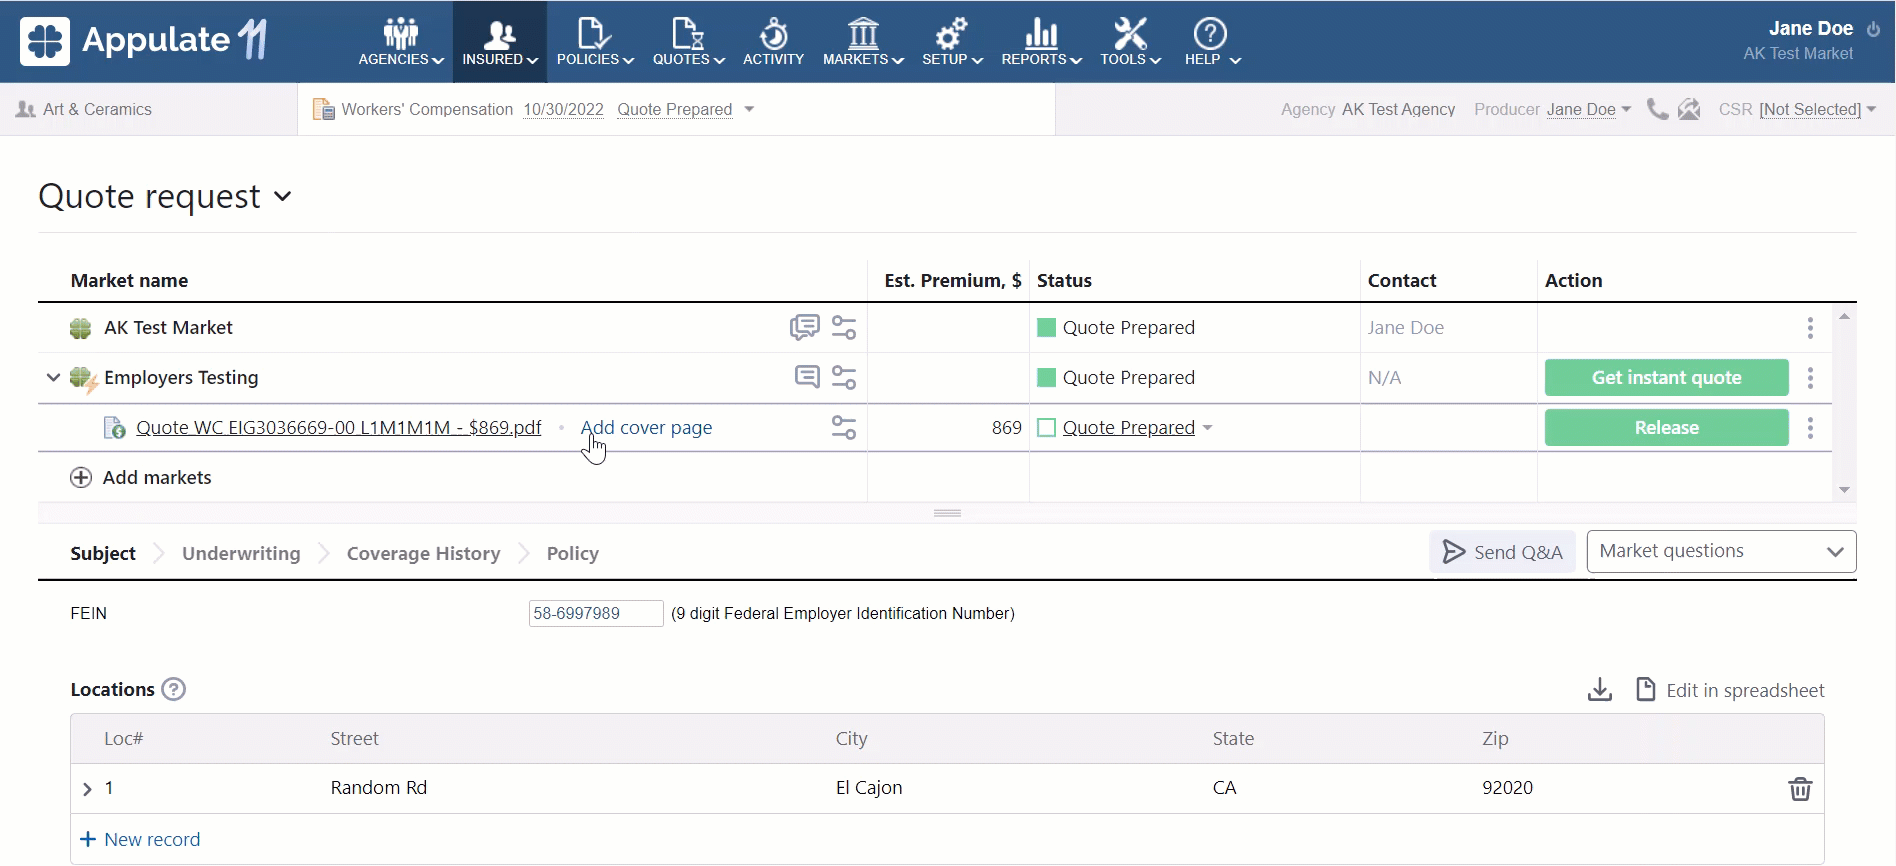This screenshot has width=1896, height=866.
Task: Click the Get instant quote button
Action: (x=1666, y=378)
